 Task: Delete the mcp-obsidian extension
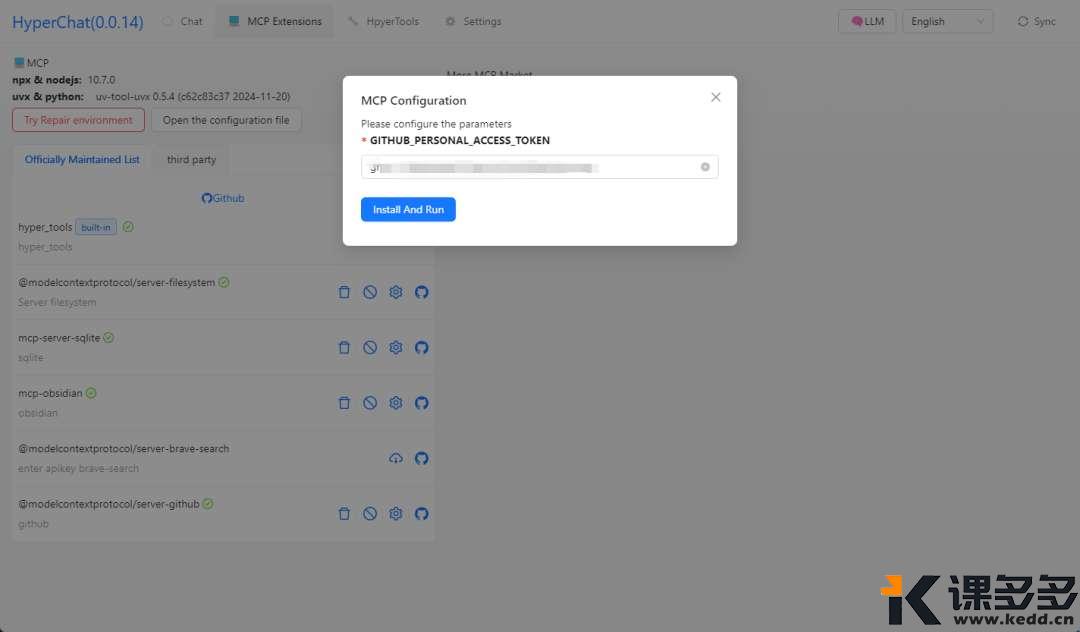pyautogui.click(x=344, y=403)
